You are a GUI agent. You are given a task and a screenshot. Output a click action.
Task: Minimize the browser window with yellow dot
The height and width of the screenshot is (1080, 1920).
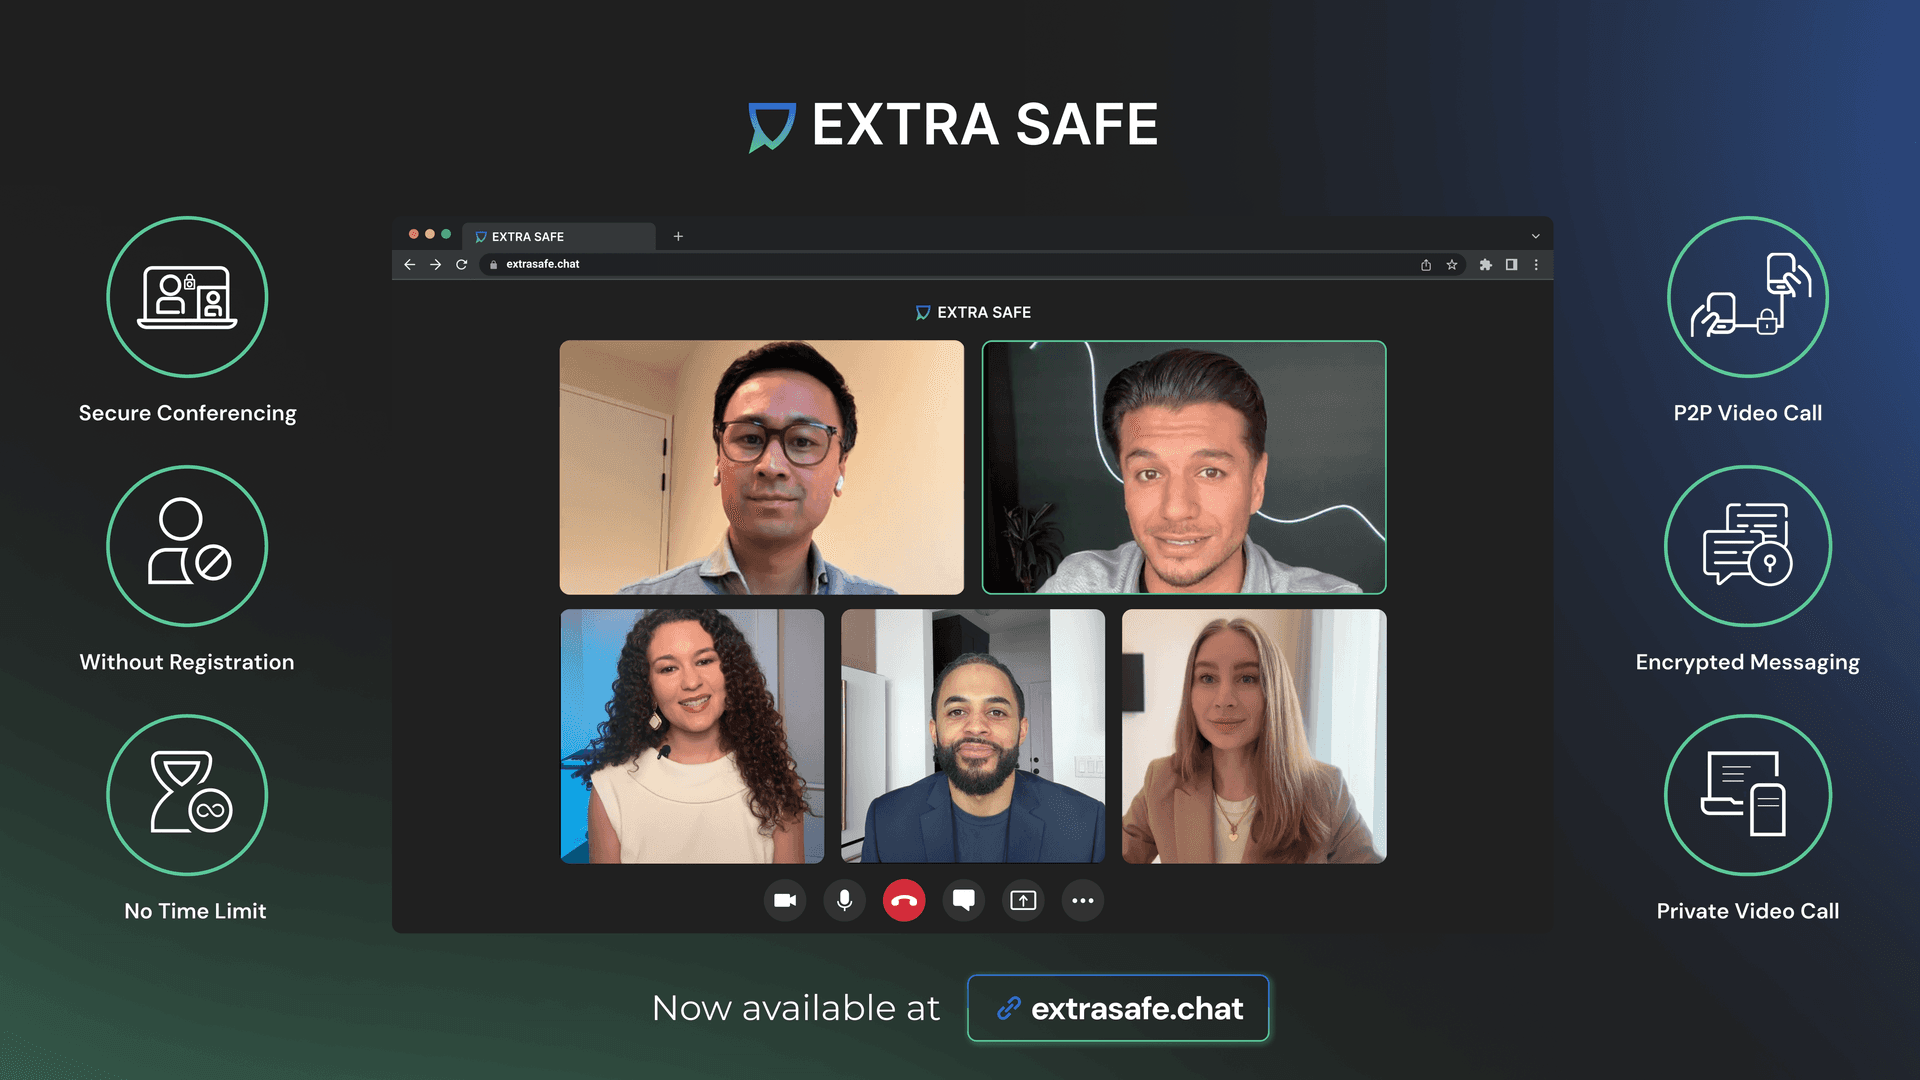430,234
